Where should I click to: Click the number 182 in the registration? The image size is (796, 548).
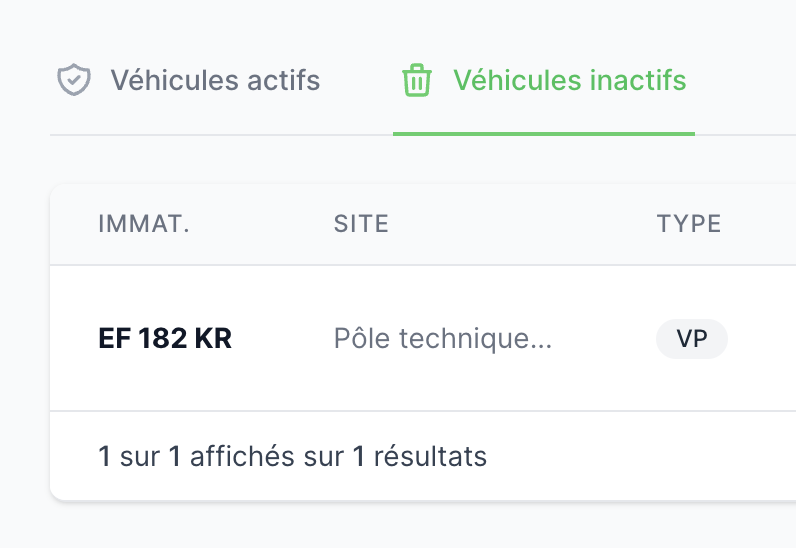point(163,338)
